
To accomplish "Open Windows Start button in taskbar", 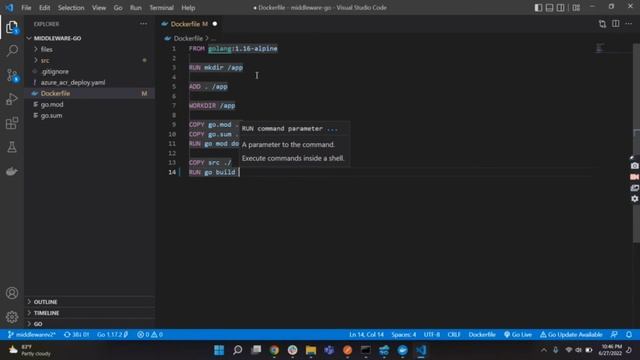I will [x=219, y=350].
